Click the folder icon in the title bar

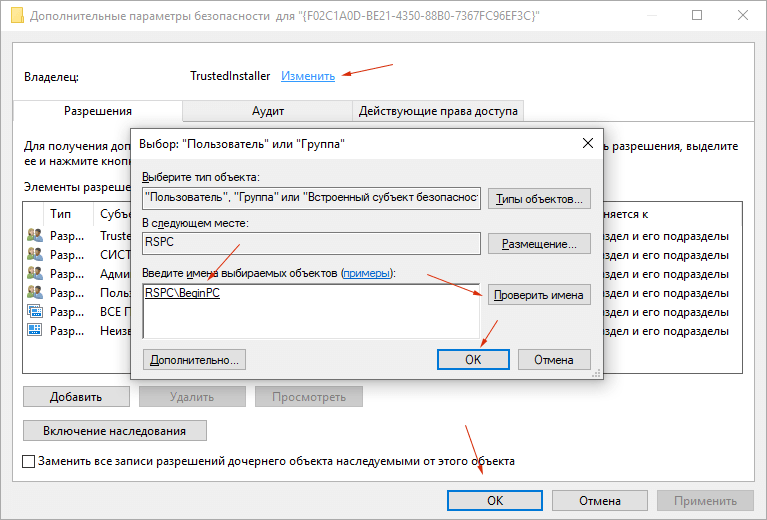[x=17, y=16]
